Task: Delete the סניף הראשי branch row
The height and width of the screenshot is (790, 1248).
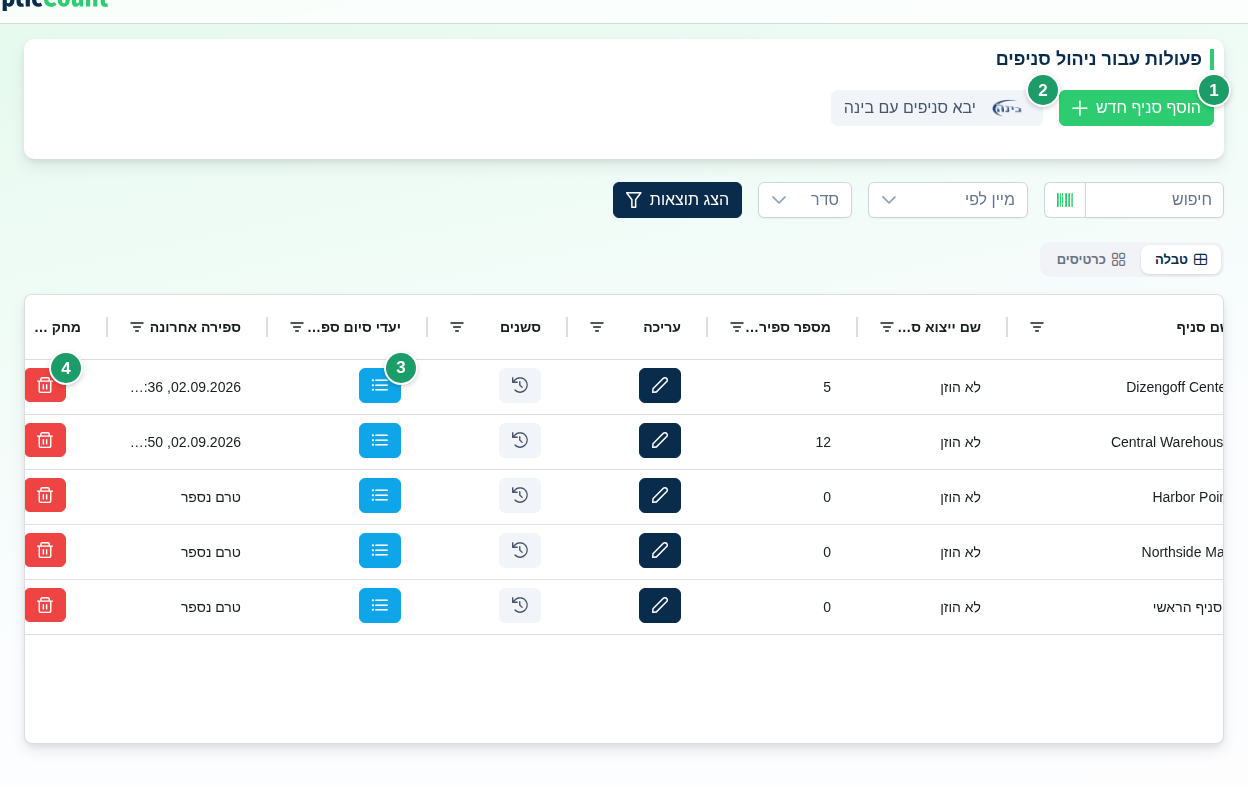Action: 45,605
